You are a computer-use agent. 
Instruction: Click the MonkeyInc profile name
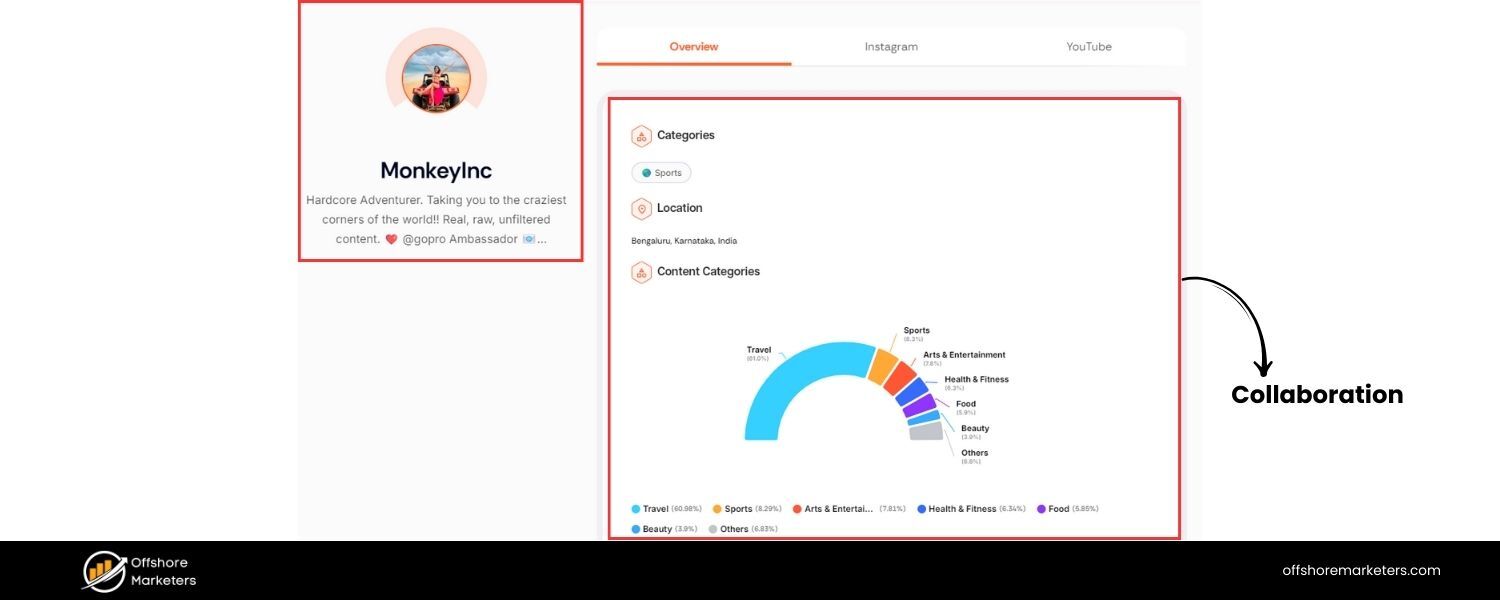(x=436, y=171)
